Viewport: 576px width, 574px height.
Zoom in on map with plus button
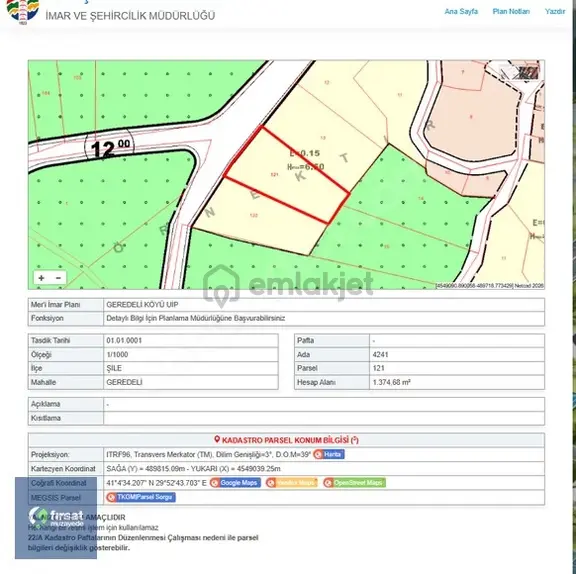(x=42, y=278)
